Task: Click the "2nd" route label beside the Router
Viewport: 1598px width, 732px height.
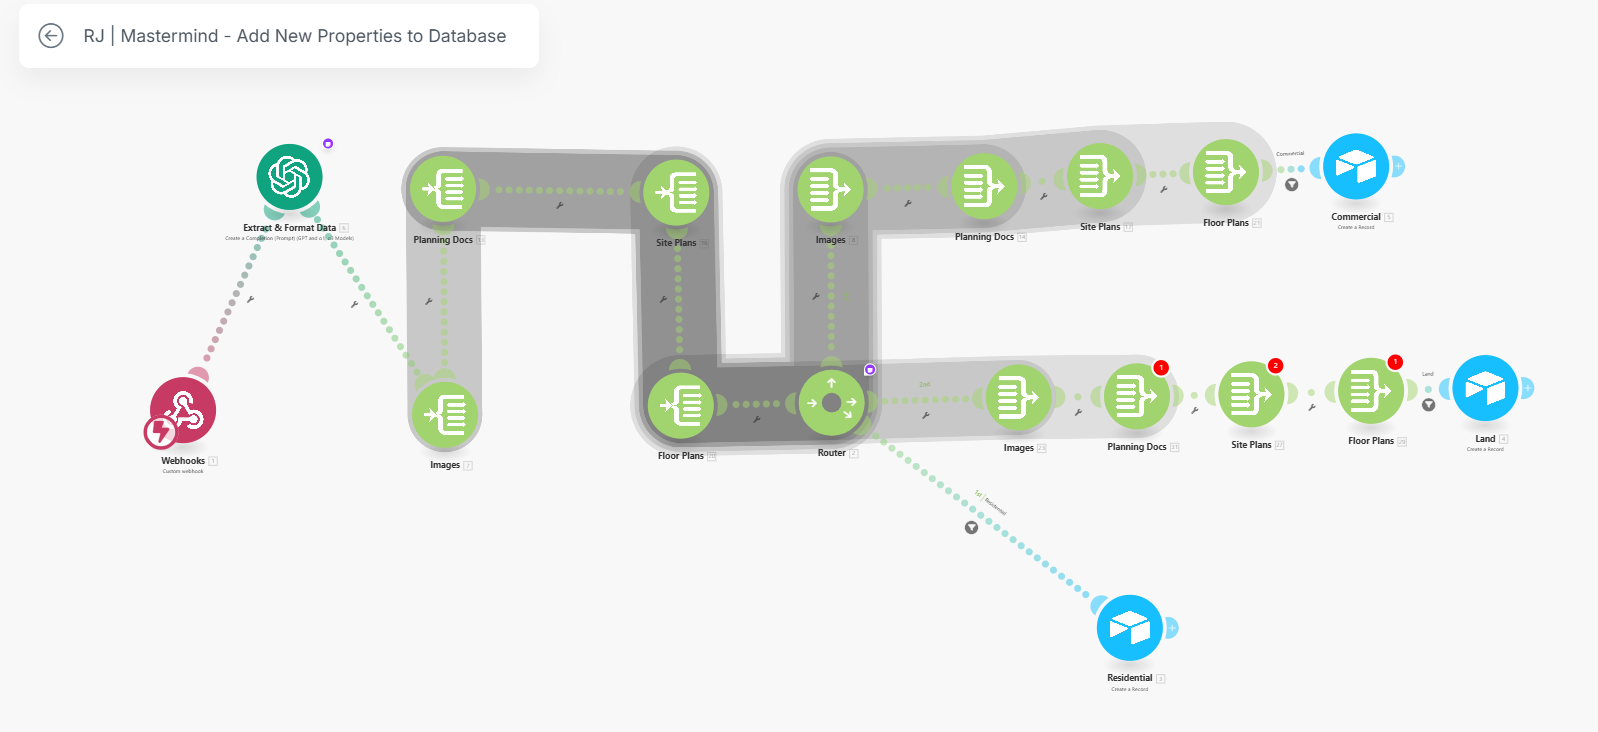Action: (925, 384)
